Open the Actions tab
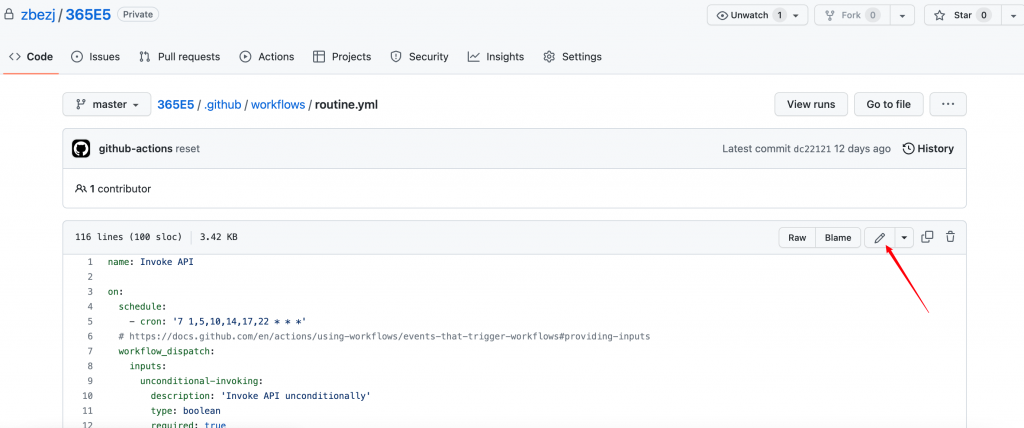 266,57
